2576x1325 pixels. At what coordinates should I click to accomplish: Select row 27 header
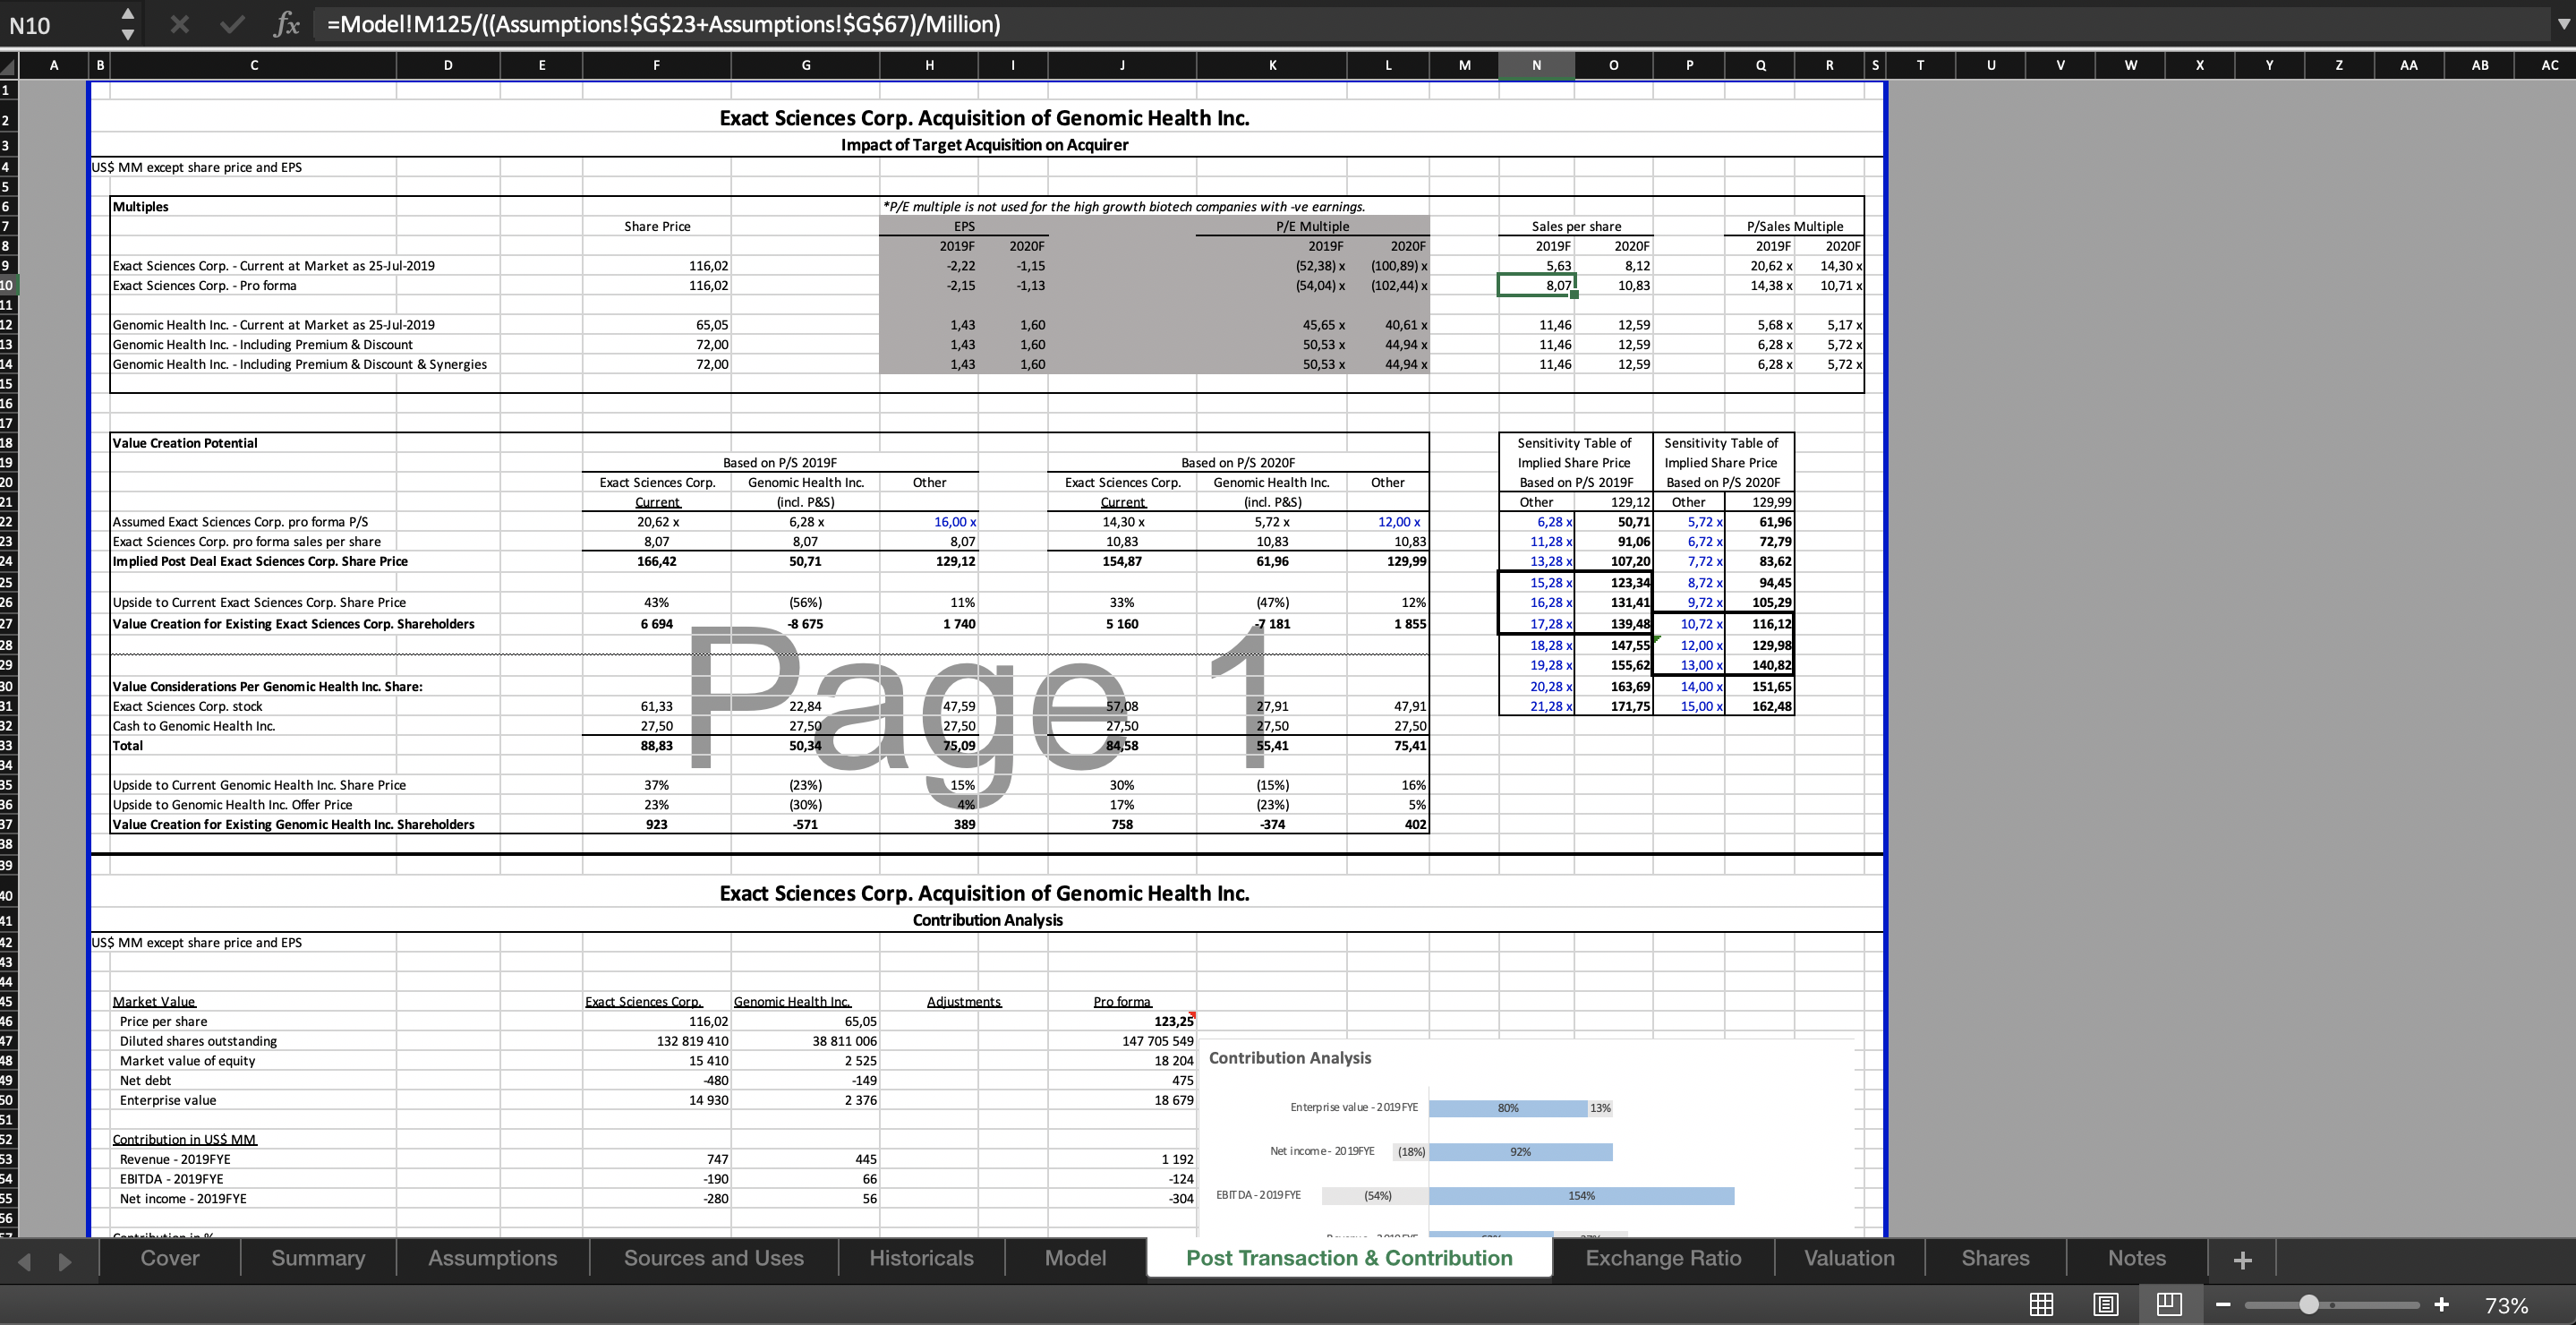coord(8,624)
